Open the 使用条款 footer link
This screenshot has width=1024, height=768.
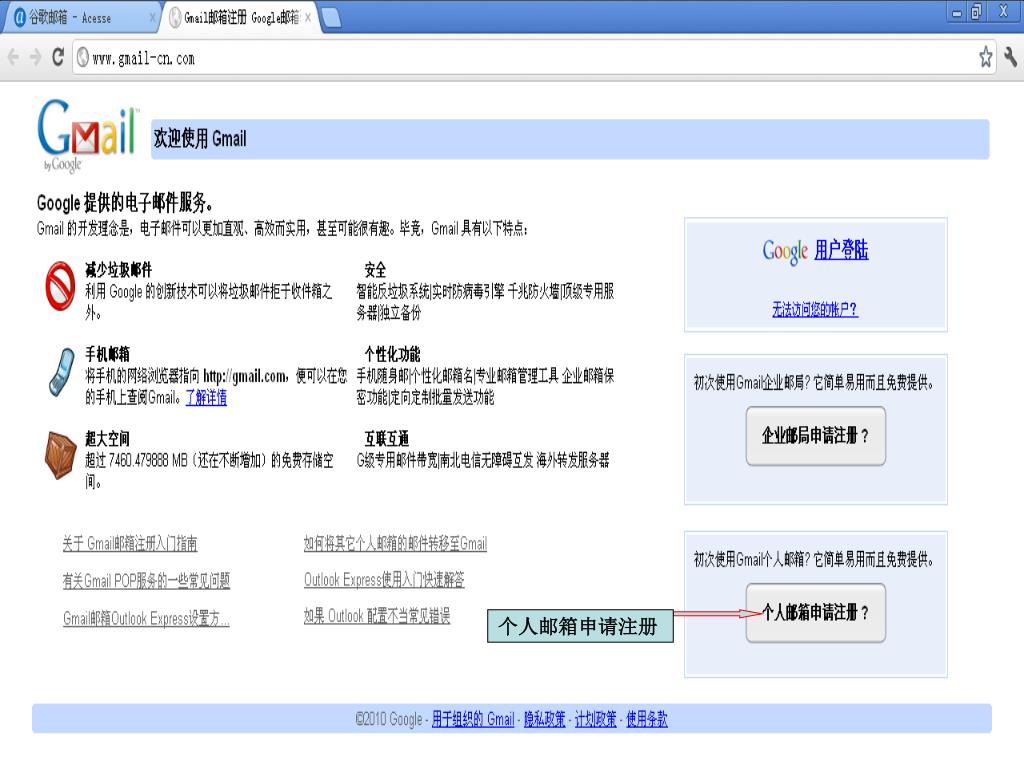[x=647, y=719]
